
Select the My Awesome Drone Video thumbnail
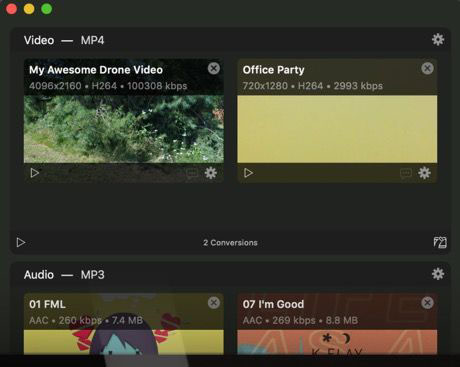(x=124, y=129)
